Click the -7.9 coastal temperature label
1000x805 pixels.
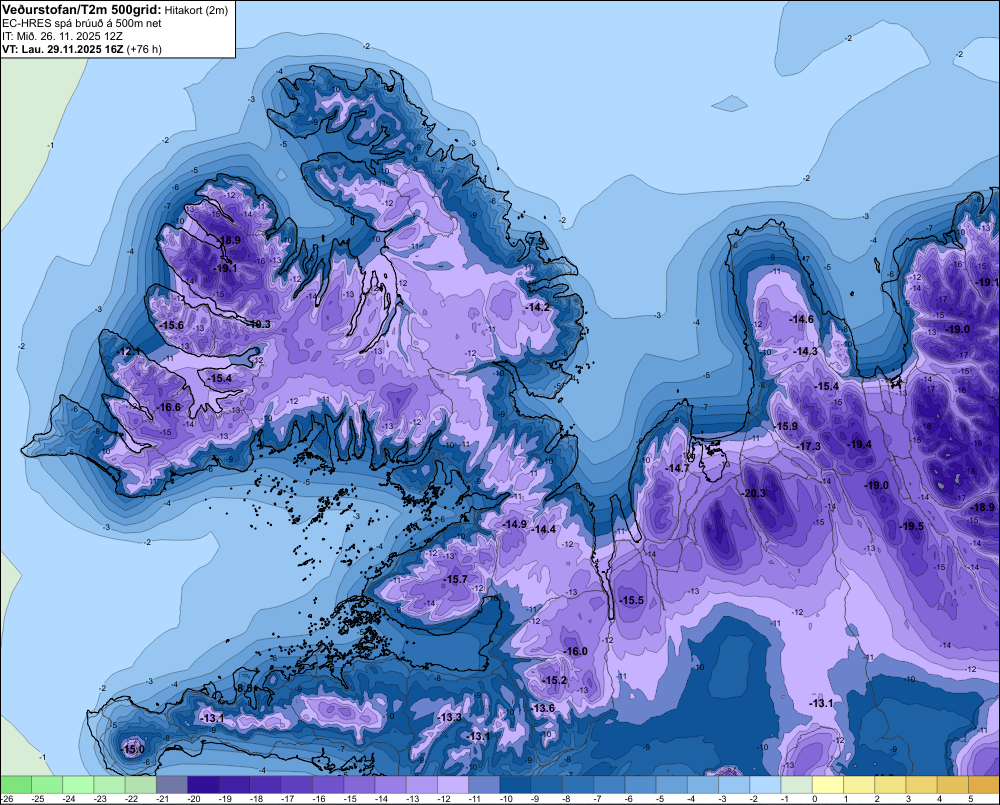[x=537, y=242]
